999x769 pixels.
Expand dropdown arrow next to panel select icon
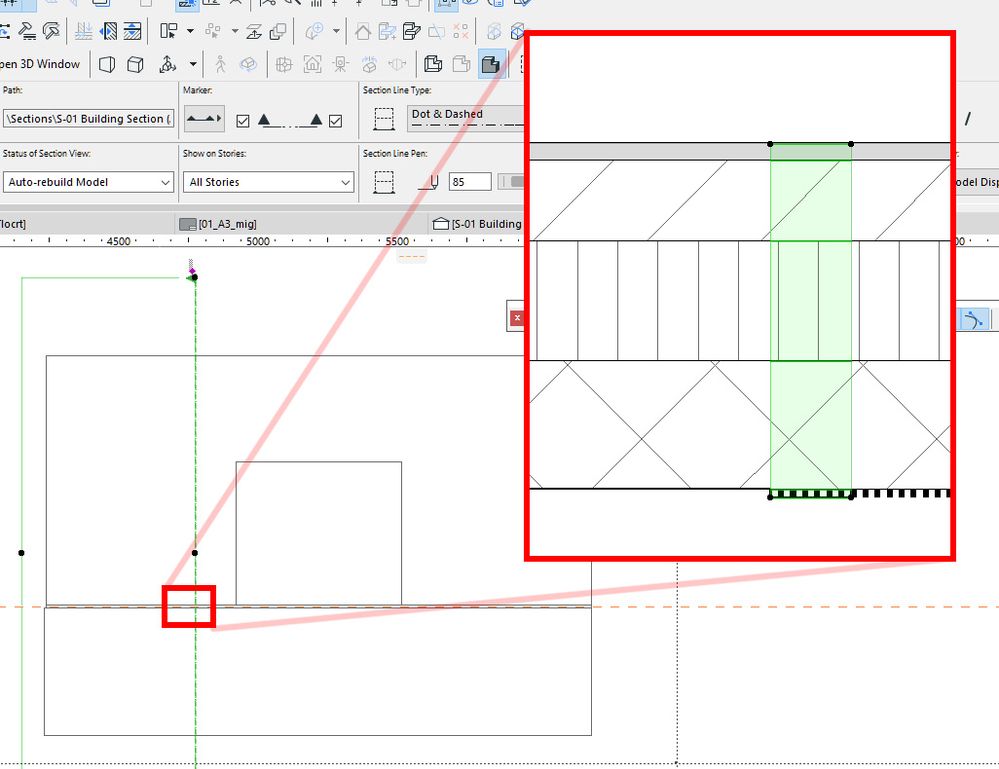[x=190, y=31]
